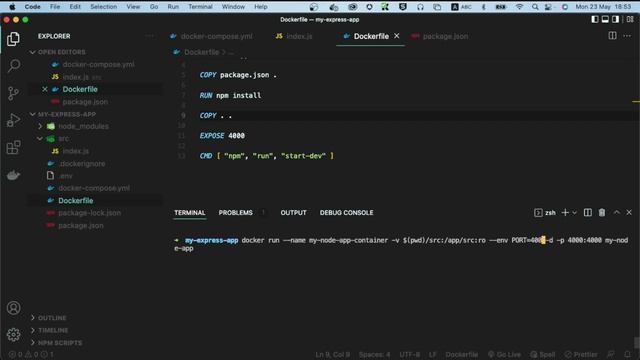Split the editor right
This screenshot has width=640, height=360.
612,36
